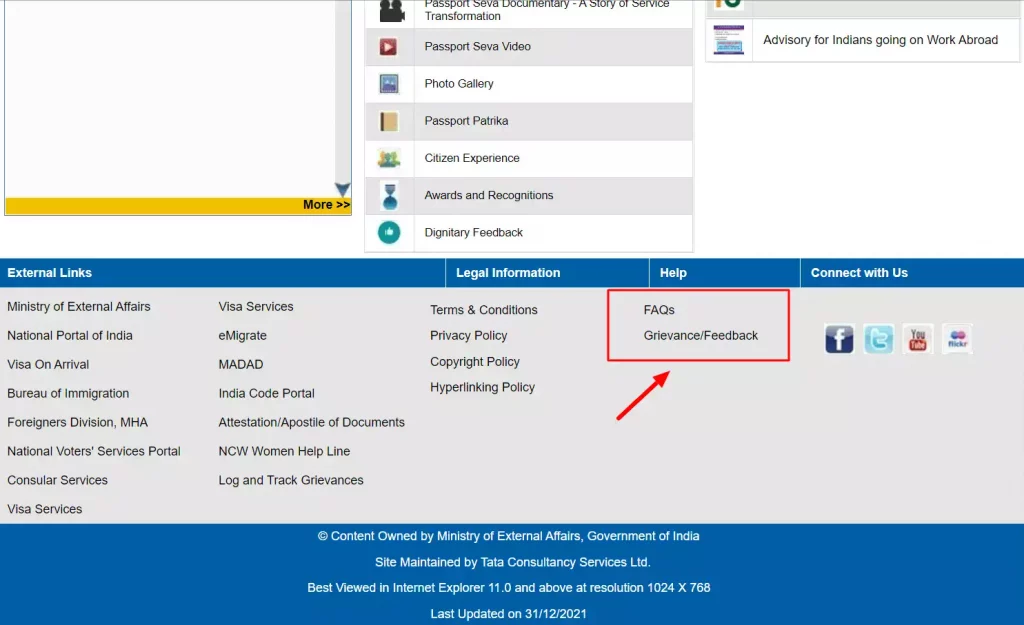
Task: Open the Grievance/Feedback link
Action: 700,336
